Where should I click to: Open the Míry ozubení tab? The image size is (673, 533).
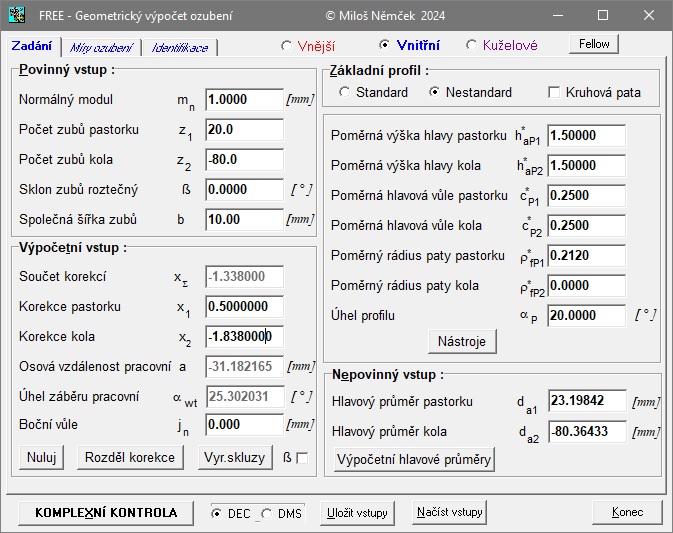(102, 47)
